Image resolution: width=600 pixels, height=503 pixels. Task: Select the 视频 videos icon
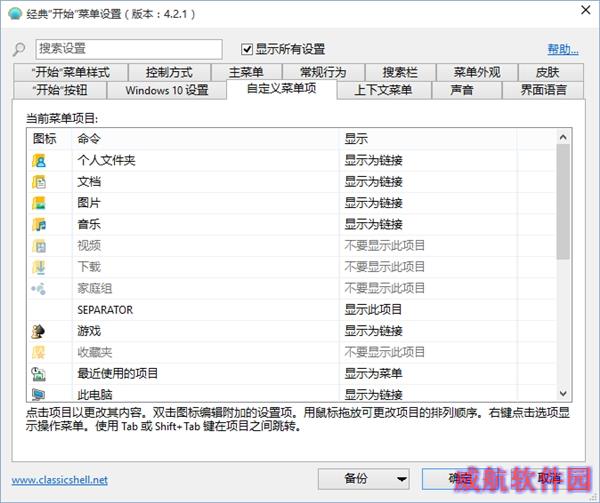39,246
